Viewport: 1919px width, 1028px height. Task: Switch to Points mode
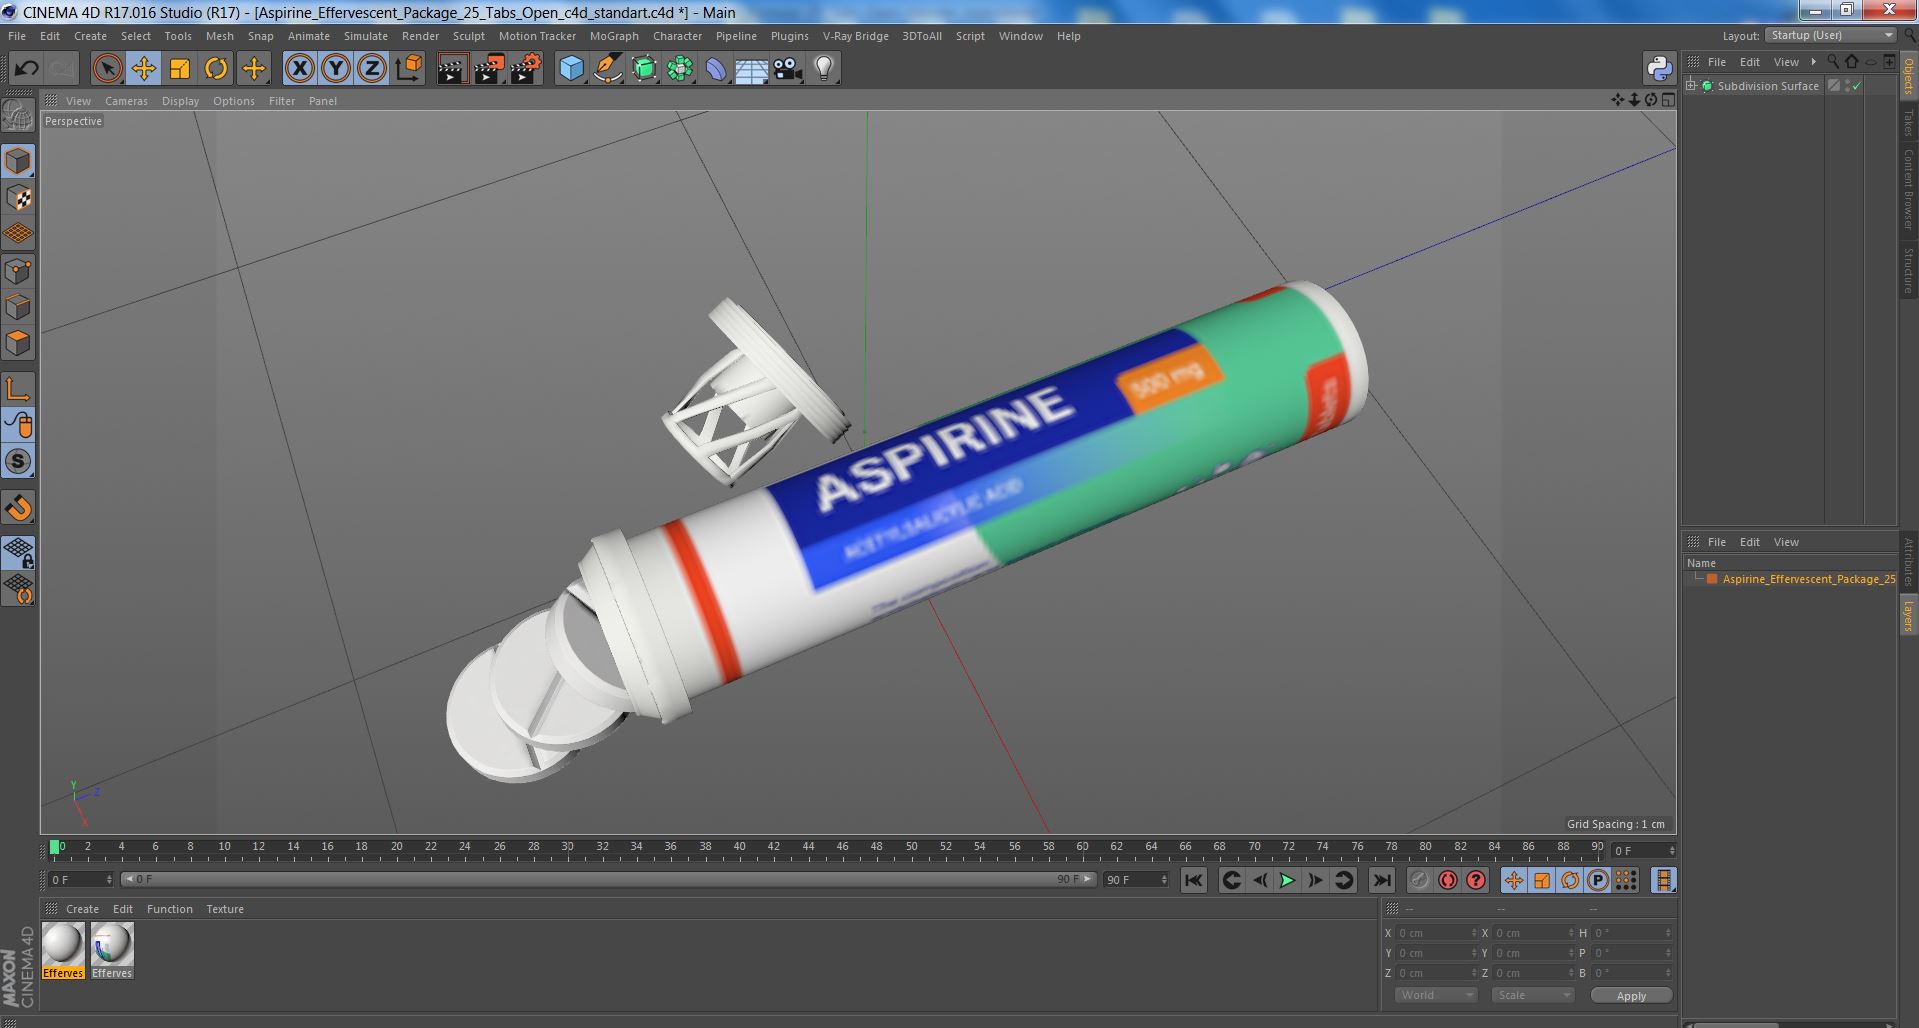(18, 271)
